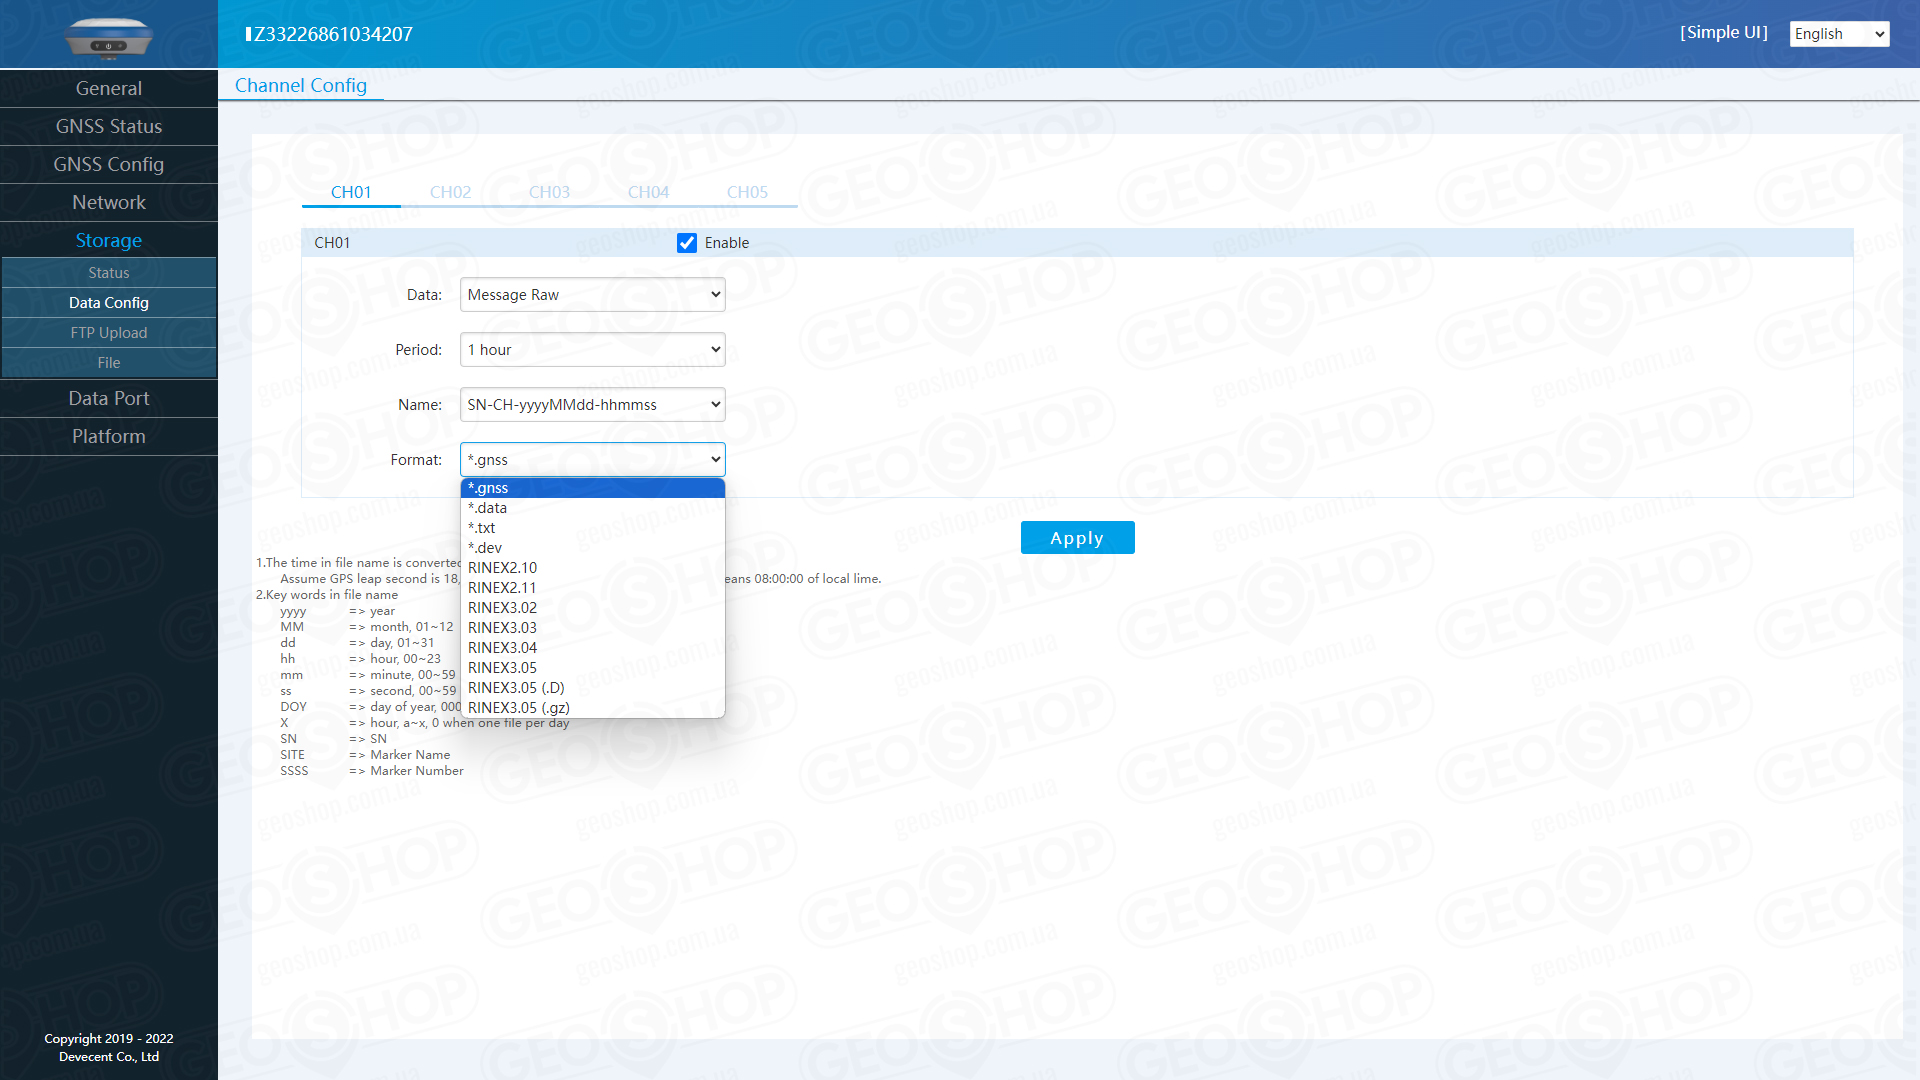Viewport: 1920px width, 1080px height.
Task: Switch to Simple UI mode
Action: [x=1723, y=32]
